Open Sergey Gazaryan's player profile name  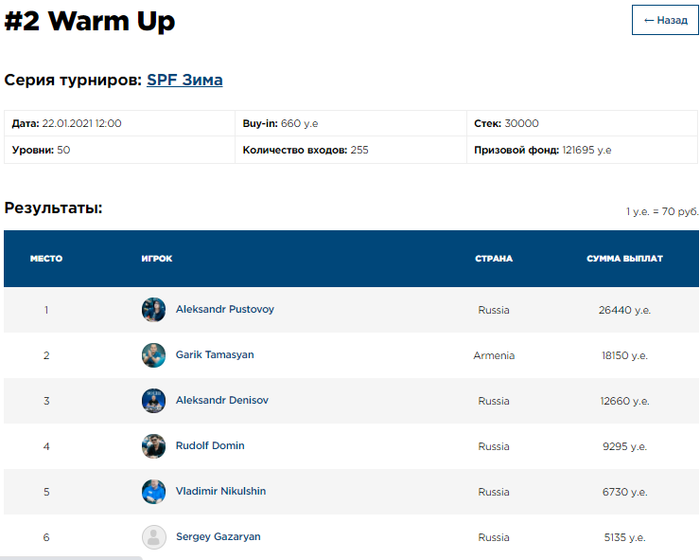pos(218,537)
